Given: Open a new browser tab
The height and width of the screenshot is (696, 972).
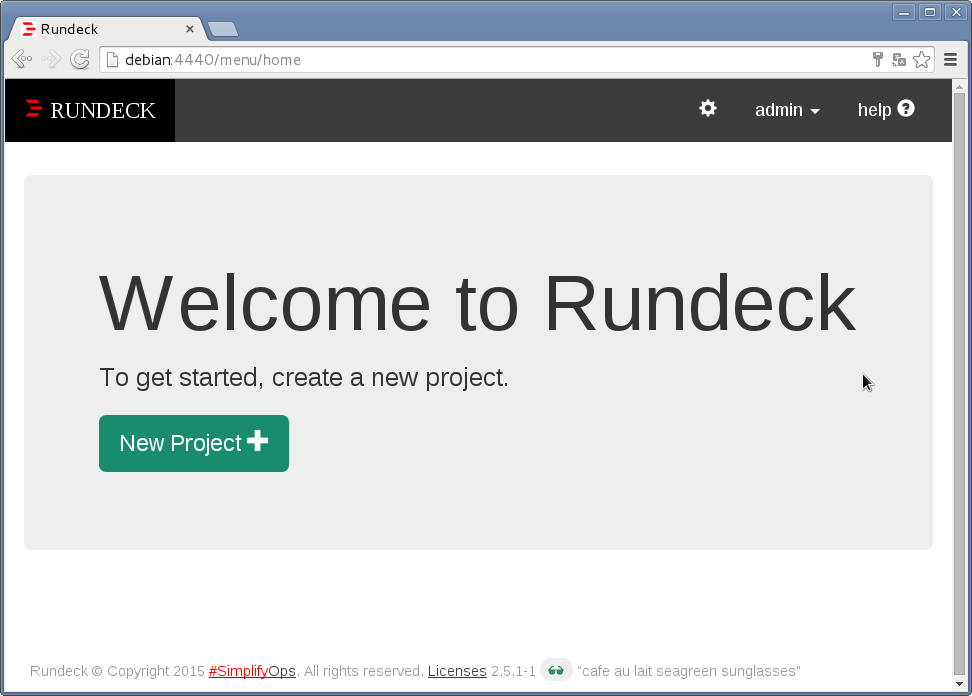Looking at the screenshot, I should 223,29.
